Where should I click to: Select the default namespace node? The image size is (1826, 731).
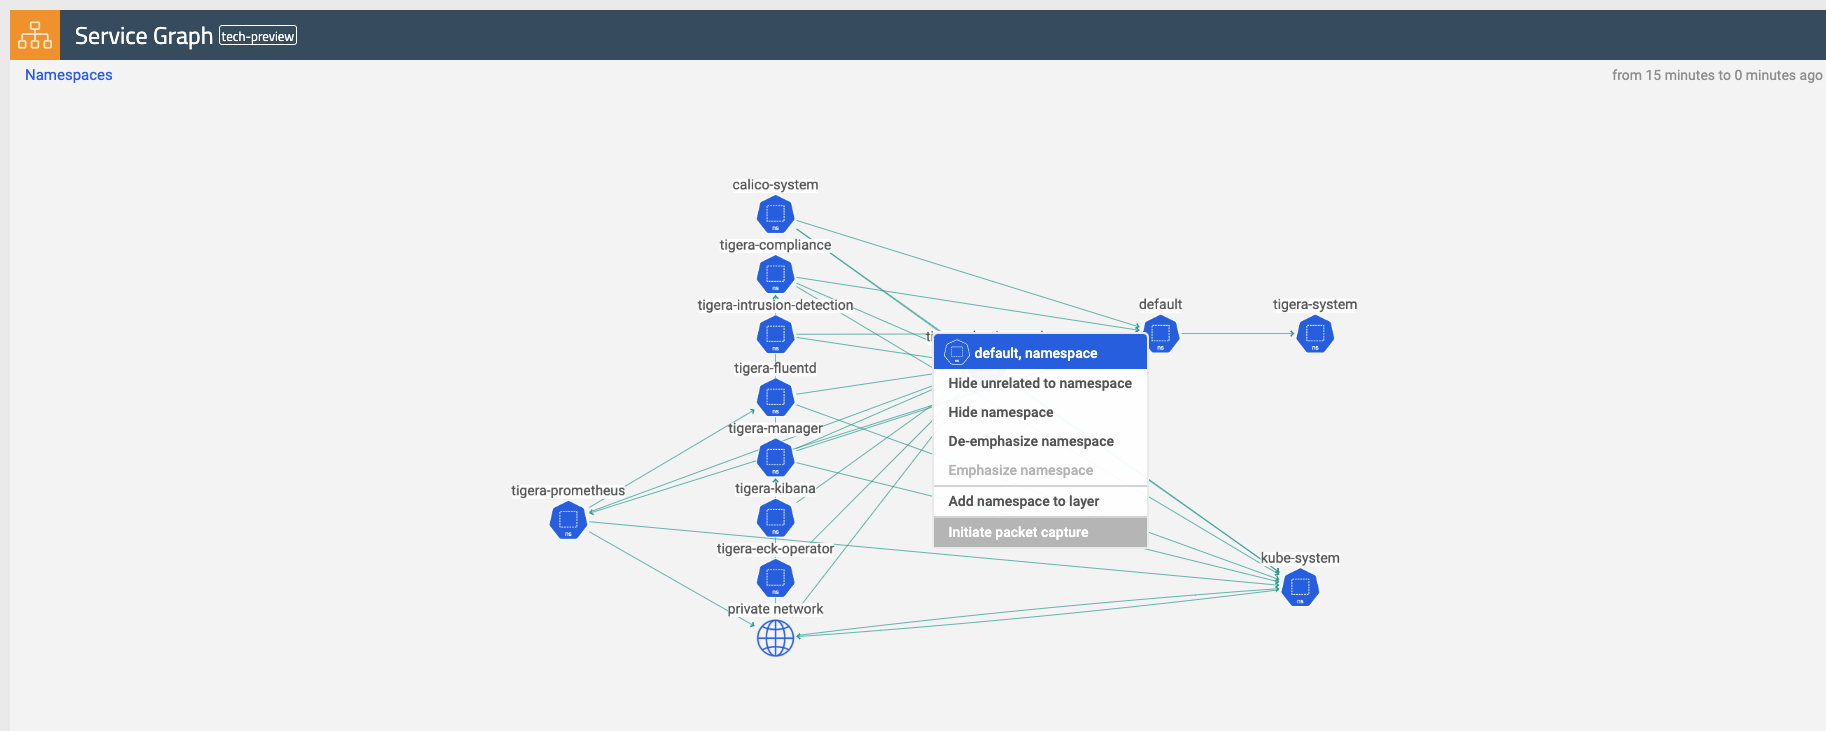click(x=1160, y=334)
